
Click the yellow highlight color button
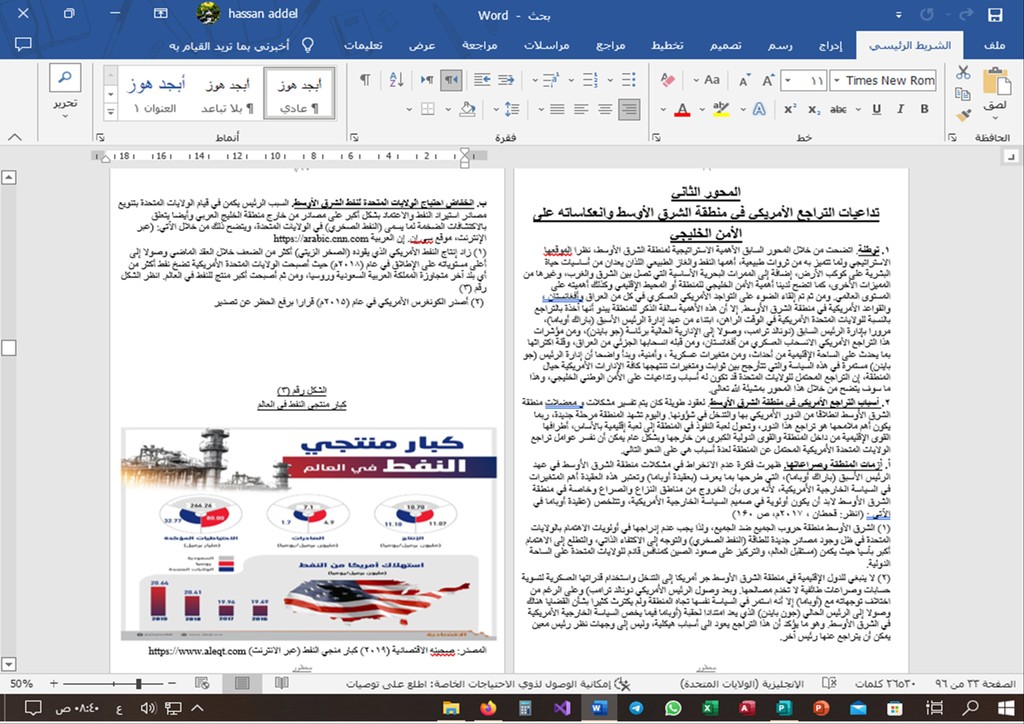coord(720,109)
